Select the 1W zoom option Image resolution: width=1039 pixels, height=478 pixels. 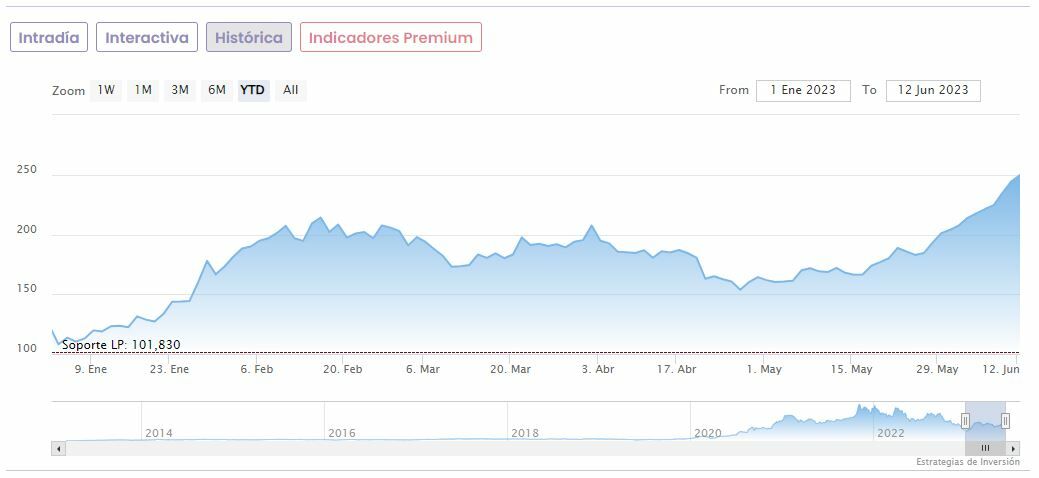[x=106, y=90]
